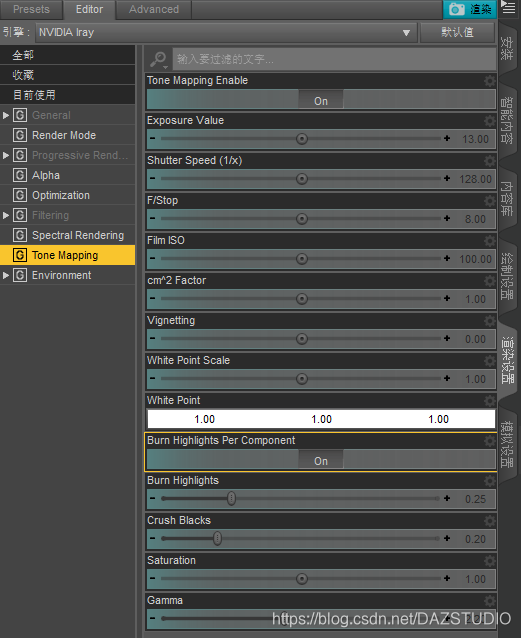
Task: Switch to the Advanced tab
Action: (x=154, y=9)
